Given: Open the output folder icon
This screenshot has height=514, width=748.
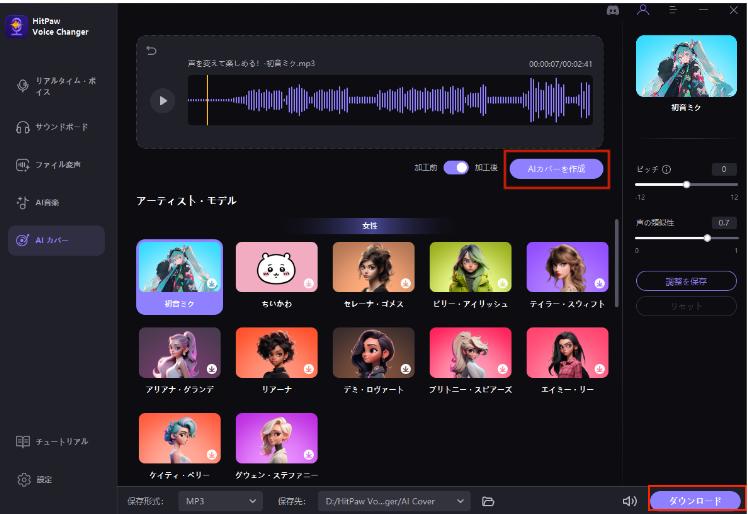Looking at the screenshot, I should (x=488, y=501).
